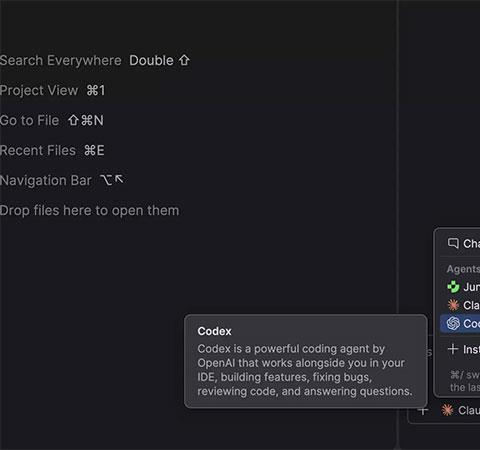Select the Chat mode entry
The width and height of the screenshot is (480, 450).
click(460, 243)
